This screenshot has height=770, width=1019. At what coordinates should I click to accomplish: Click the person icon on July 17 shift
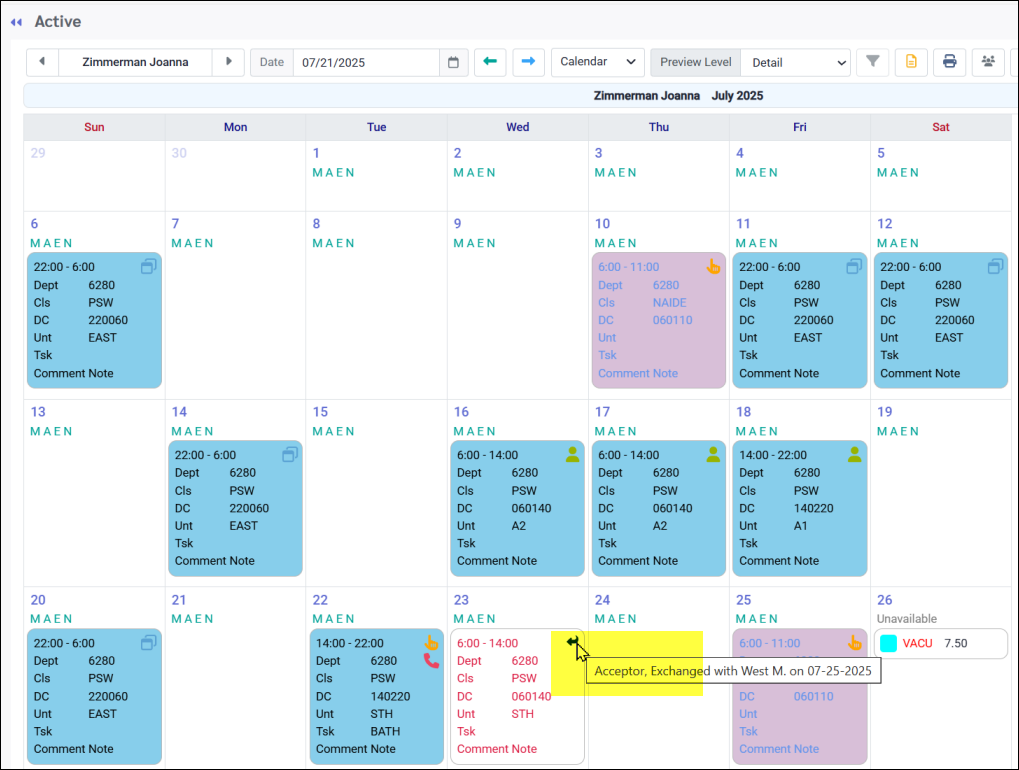(713, 455)
